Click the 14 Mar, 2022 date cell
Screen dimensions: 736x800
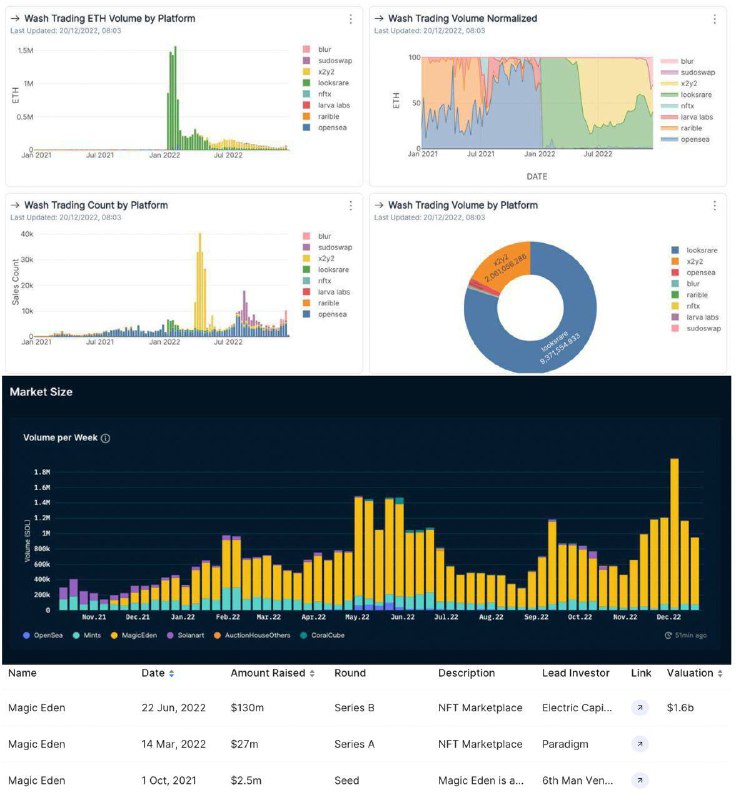(x=173, y=744)
